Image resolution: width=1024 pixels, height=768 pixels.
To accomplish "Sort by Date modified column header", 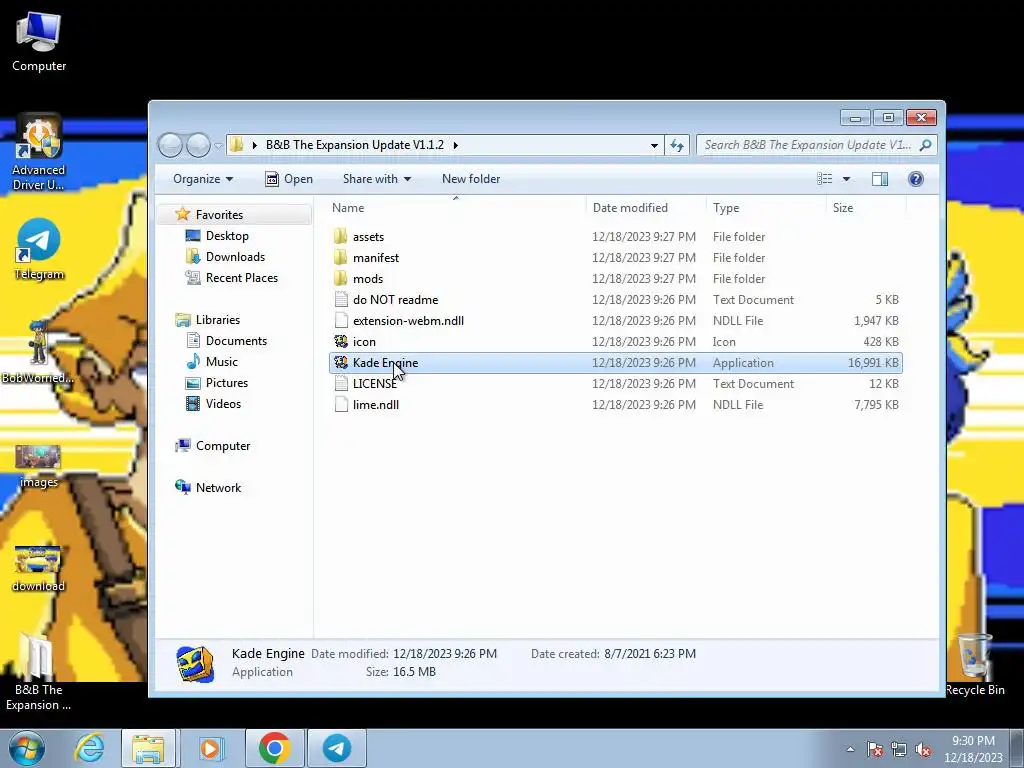I will (646, 208).
